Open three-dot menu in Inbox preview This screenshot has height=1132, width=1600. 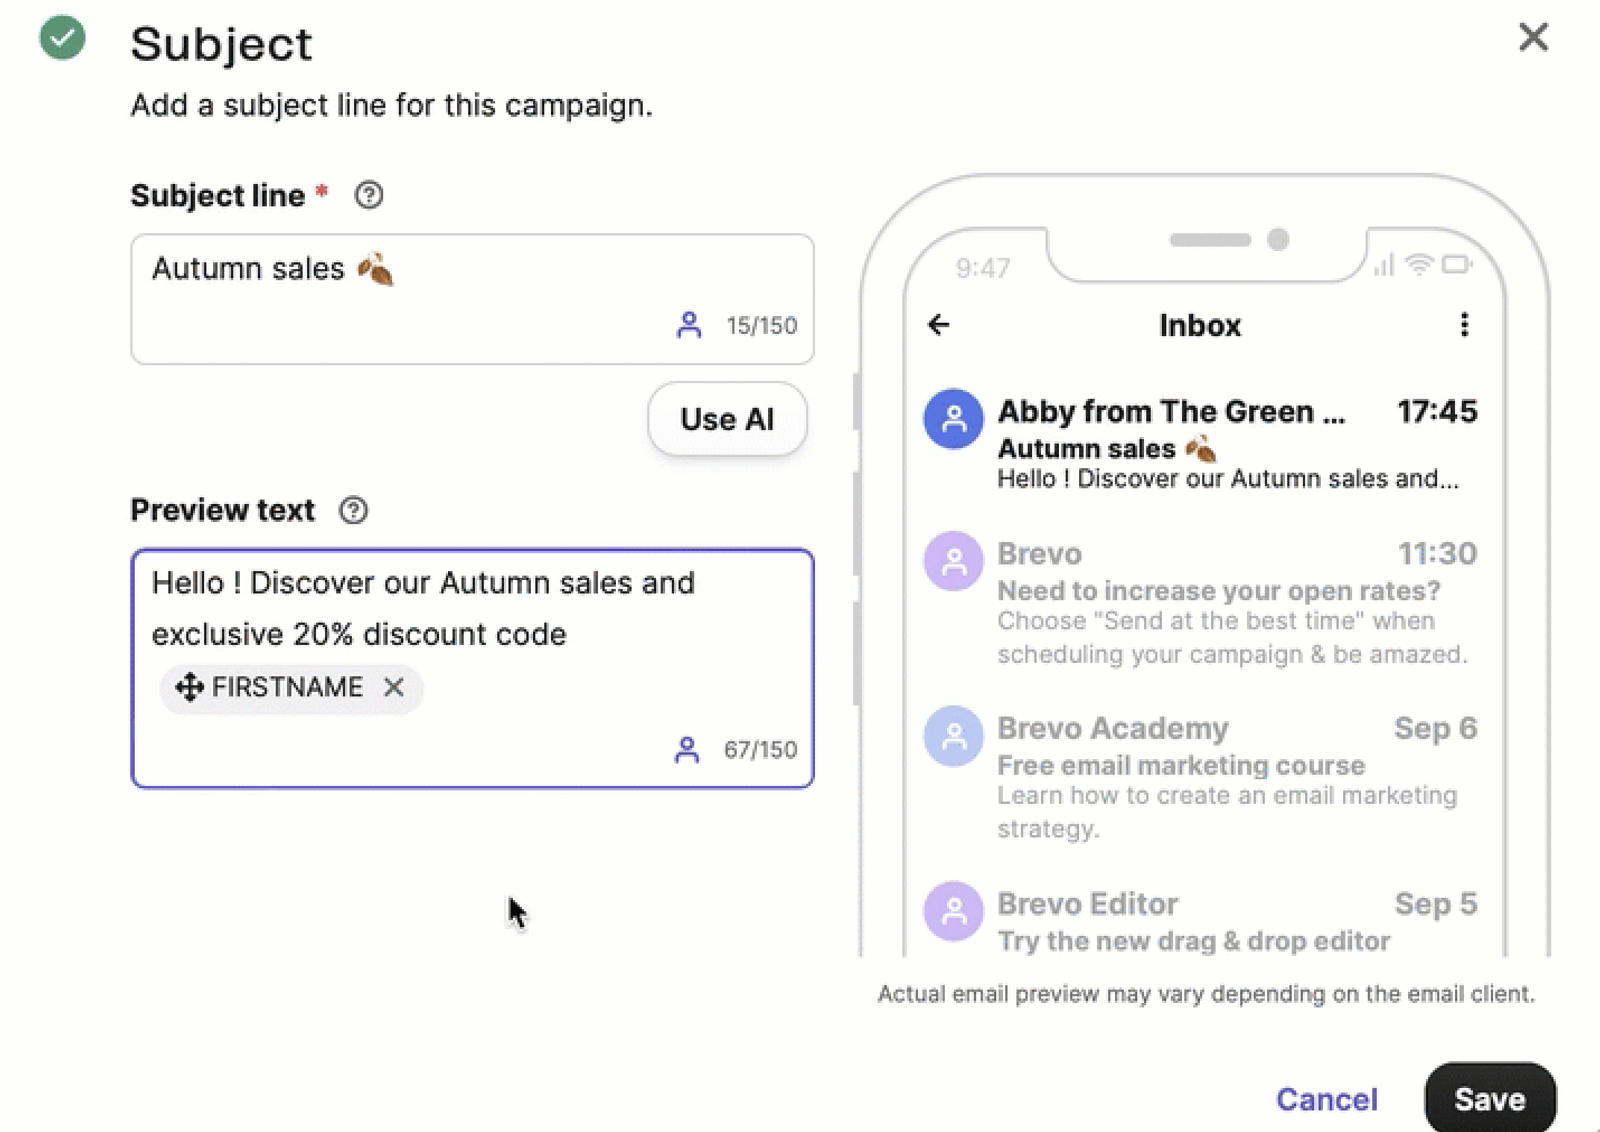1464,325
